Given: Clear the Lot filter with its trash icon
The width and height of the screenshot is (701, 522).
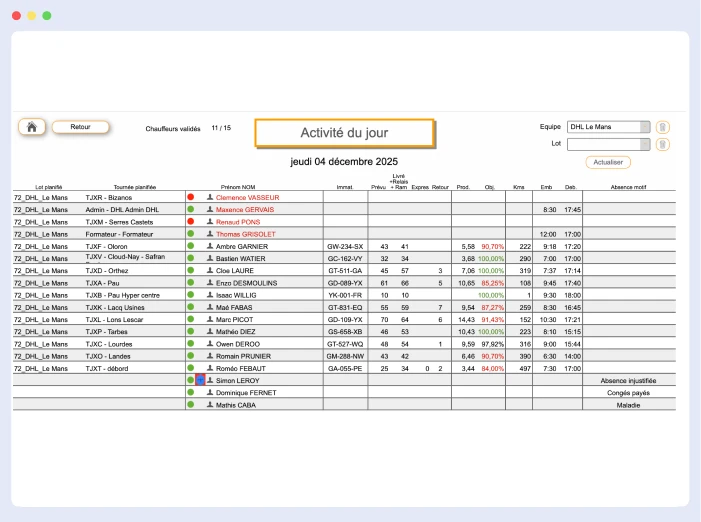Looking at the screenshot, I should tap(662, 144).
